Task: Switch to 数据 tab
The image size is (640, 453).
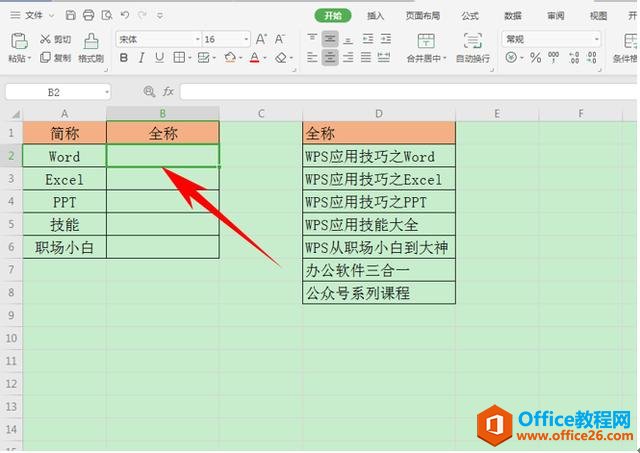Action: coord(513,16)
